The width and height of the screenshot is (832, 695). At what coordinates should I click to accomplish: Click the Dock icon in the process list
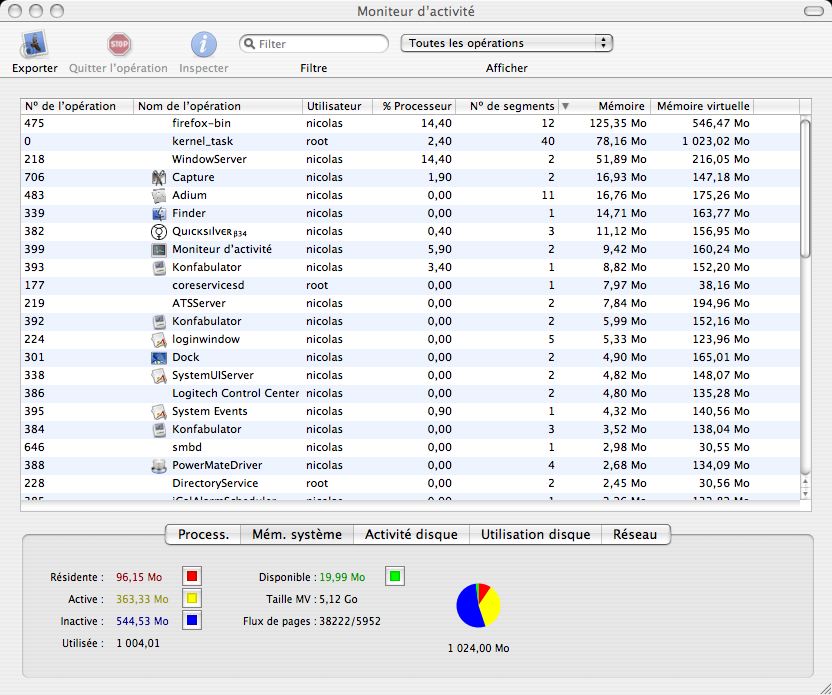tap(159, 358)
